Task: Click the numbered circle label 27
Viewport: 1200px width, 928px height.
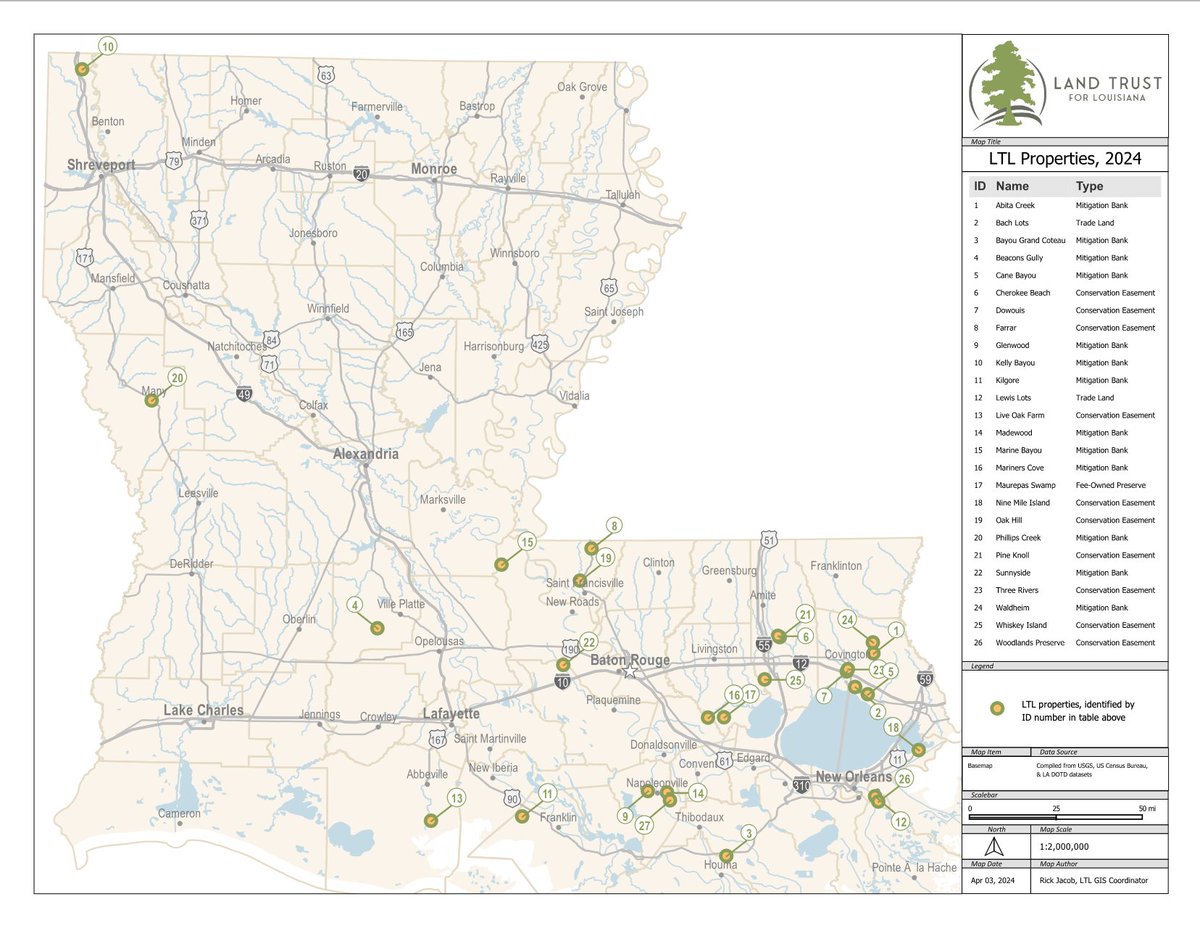Action: point(645,826)
